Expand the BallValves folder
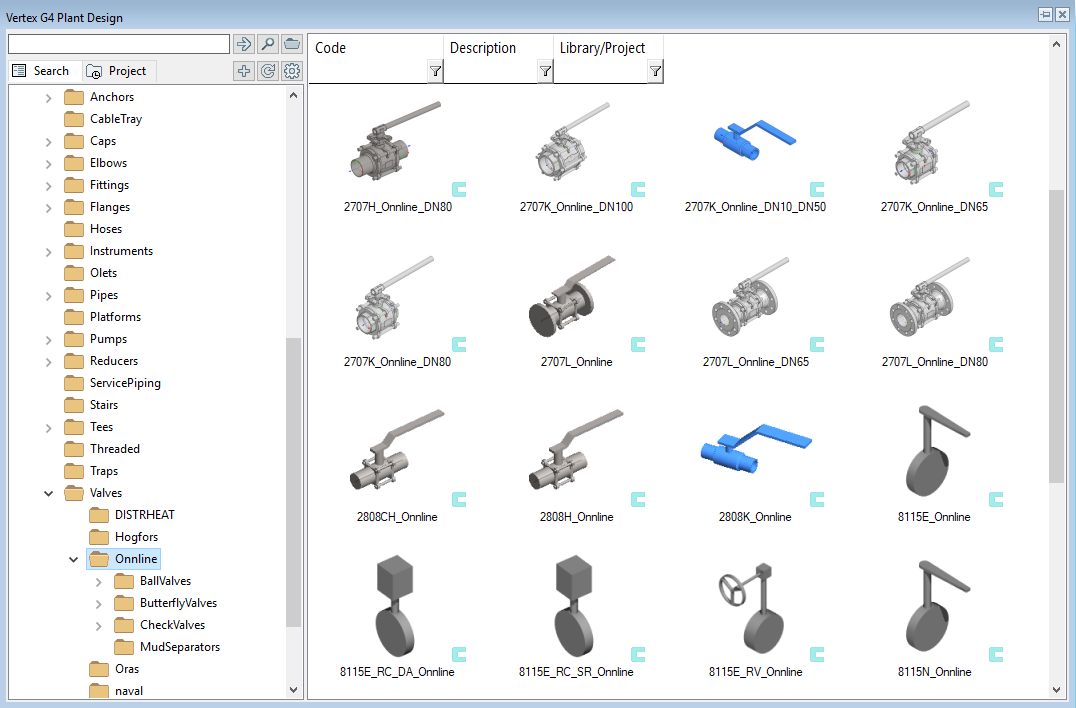The width and height of the screenshot is (1076, 708). click(98, 581)
